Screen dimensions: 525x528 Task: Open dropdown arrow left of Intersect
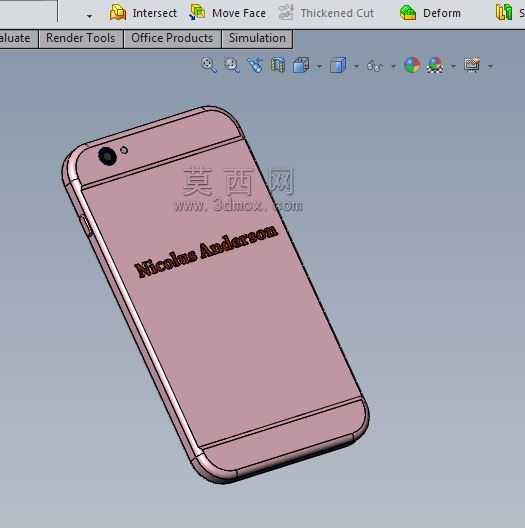[89, 16]
